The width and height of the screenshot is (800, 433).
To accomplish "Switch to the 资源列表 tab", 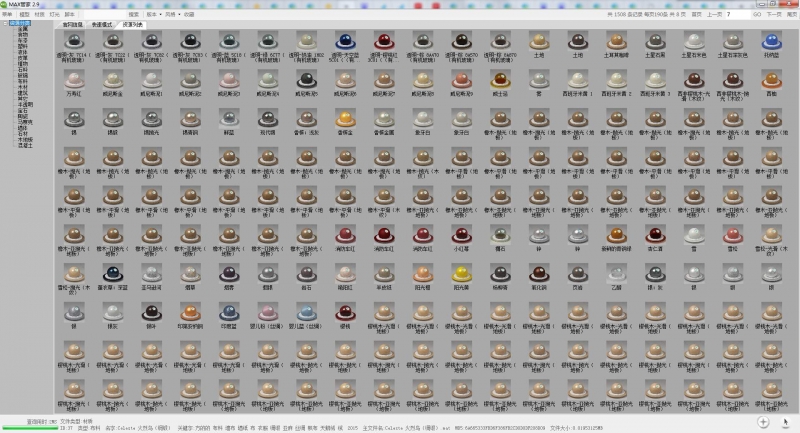I will point(133,22).
